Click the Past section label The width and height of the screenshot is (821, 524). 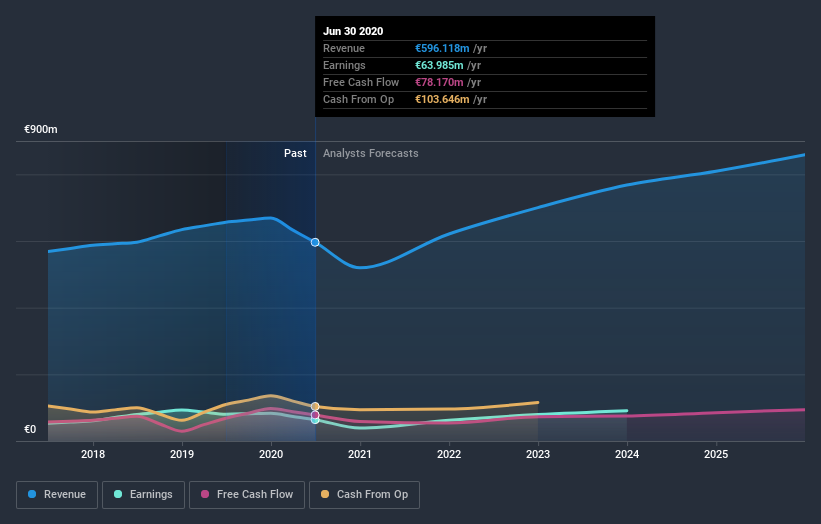[x=295, y=153]
